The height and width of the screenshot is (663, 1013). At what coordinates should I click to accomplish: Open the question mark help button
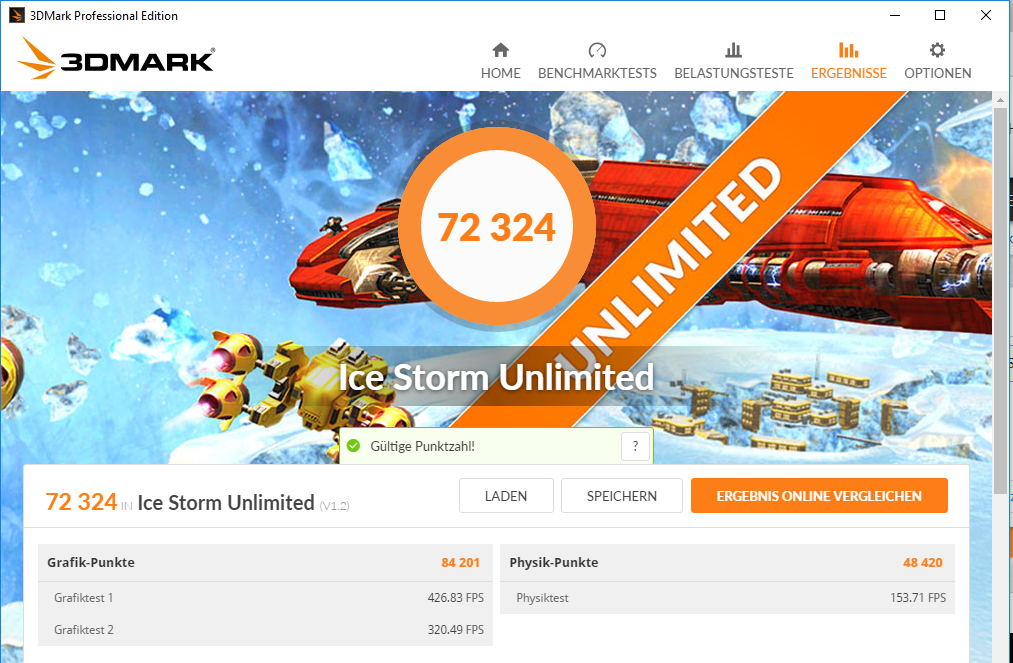tap(635, 446)
